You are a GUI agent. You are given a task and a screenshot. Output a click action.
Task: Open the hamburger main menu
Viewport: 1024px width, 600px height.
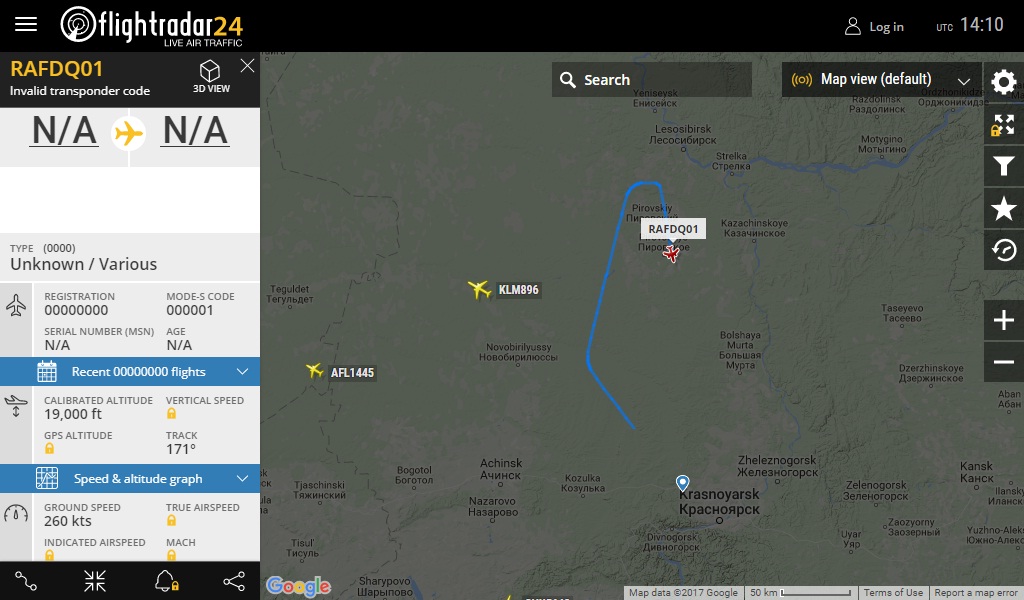26,25
